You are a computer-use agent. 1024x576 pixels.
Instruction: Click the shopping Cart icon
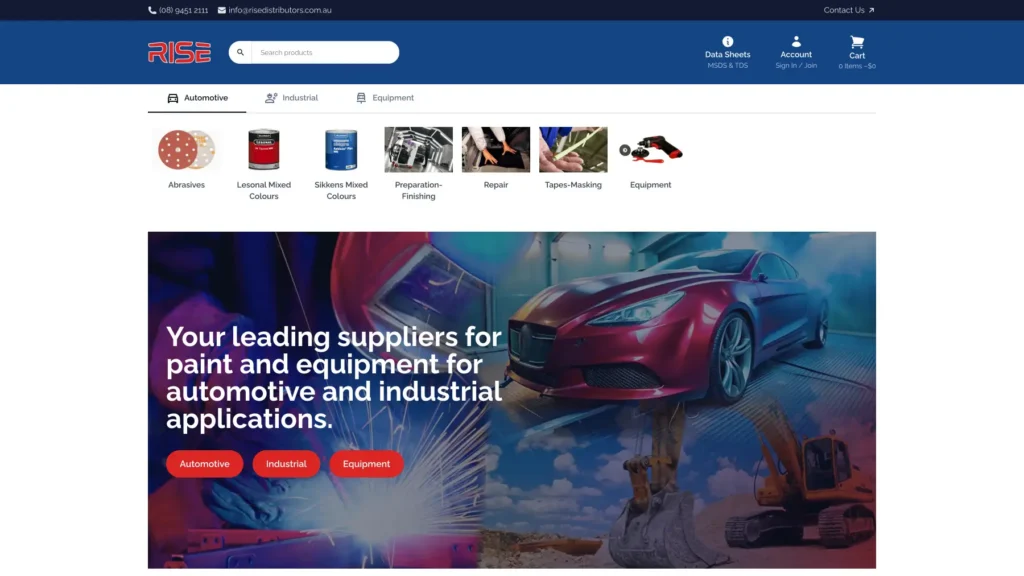(857, 42)
